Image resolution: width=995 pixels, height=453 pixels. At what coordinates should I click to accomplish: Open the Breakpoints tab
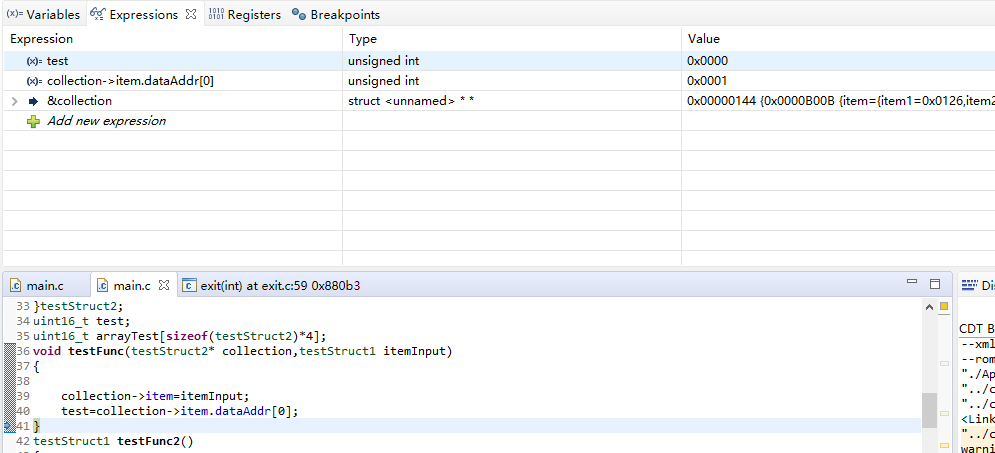(x=336, y=14)
